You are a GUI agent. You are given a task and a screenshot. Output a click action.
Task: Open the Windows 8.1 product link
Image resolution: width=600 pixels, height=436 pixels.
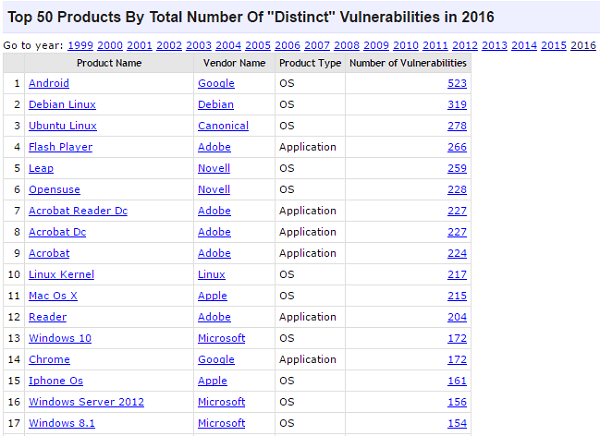[x=62, y=423]
